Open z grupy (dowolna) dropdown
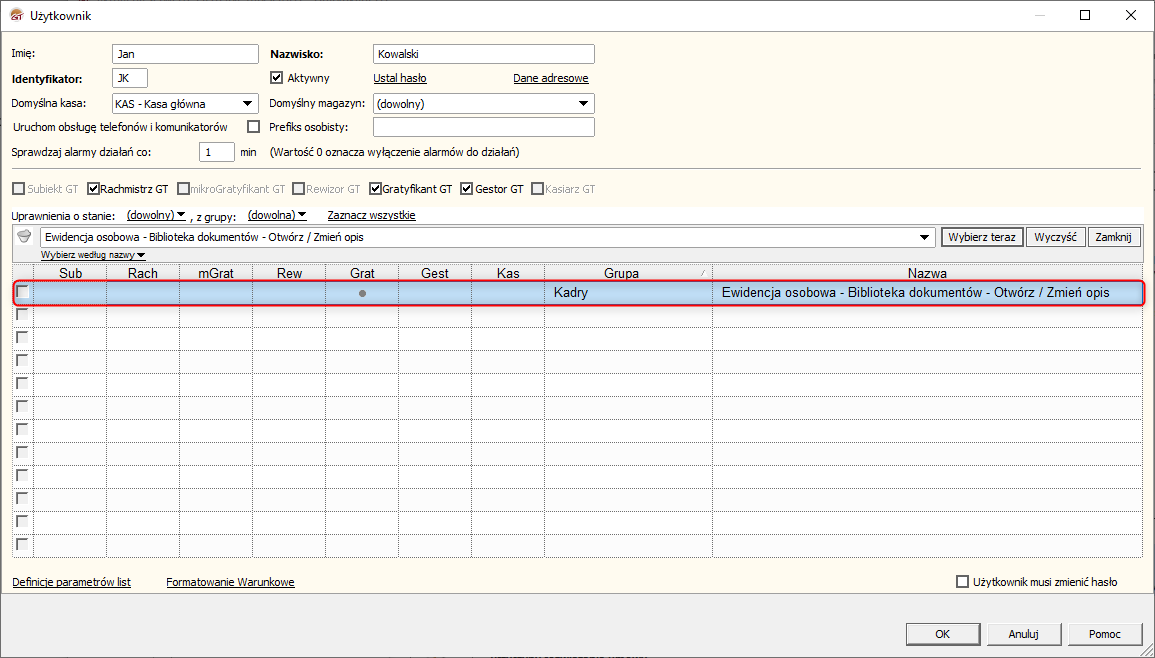 point(277,215)
